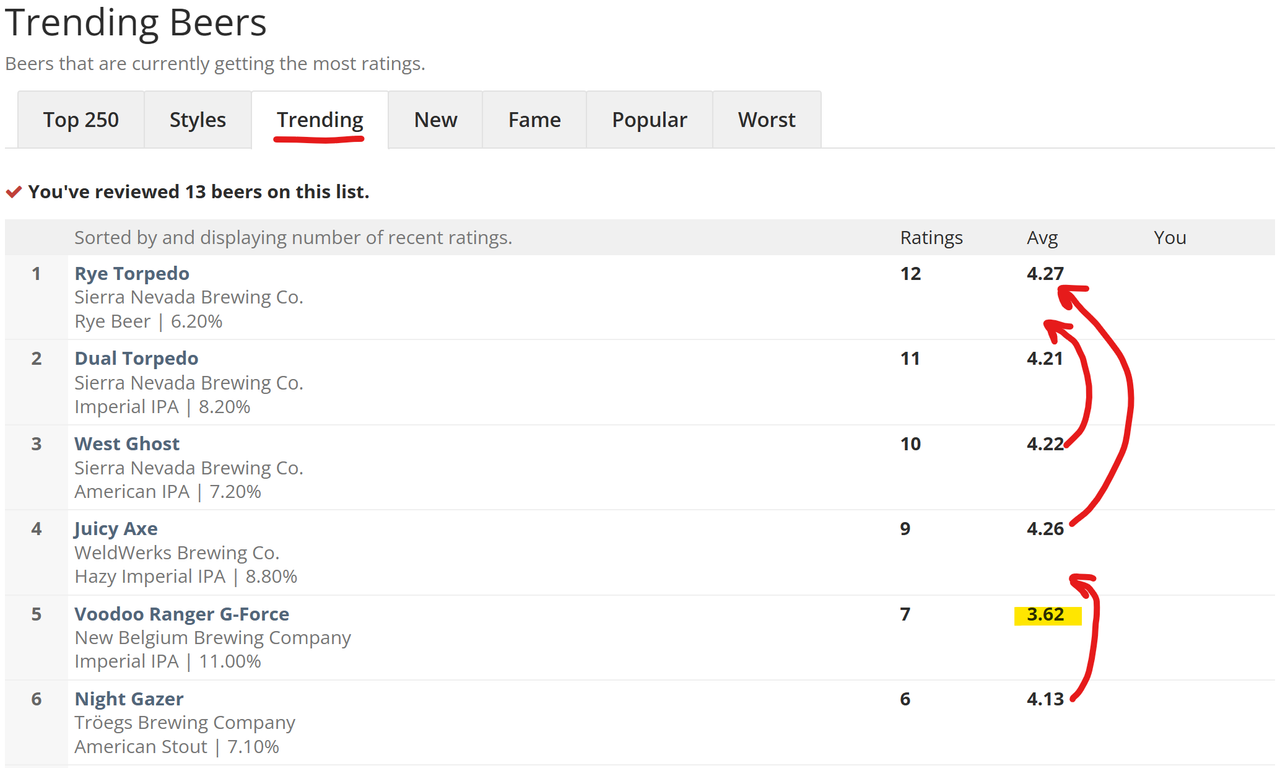Open the New tab

[436, 120]
